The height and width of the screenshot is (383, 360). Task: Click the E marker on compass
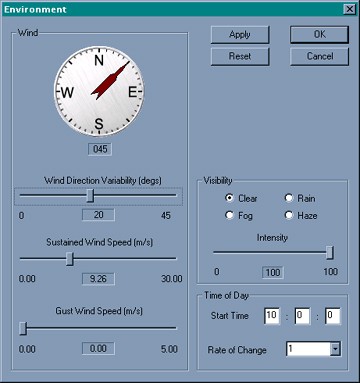pos(133,92)
